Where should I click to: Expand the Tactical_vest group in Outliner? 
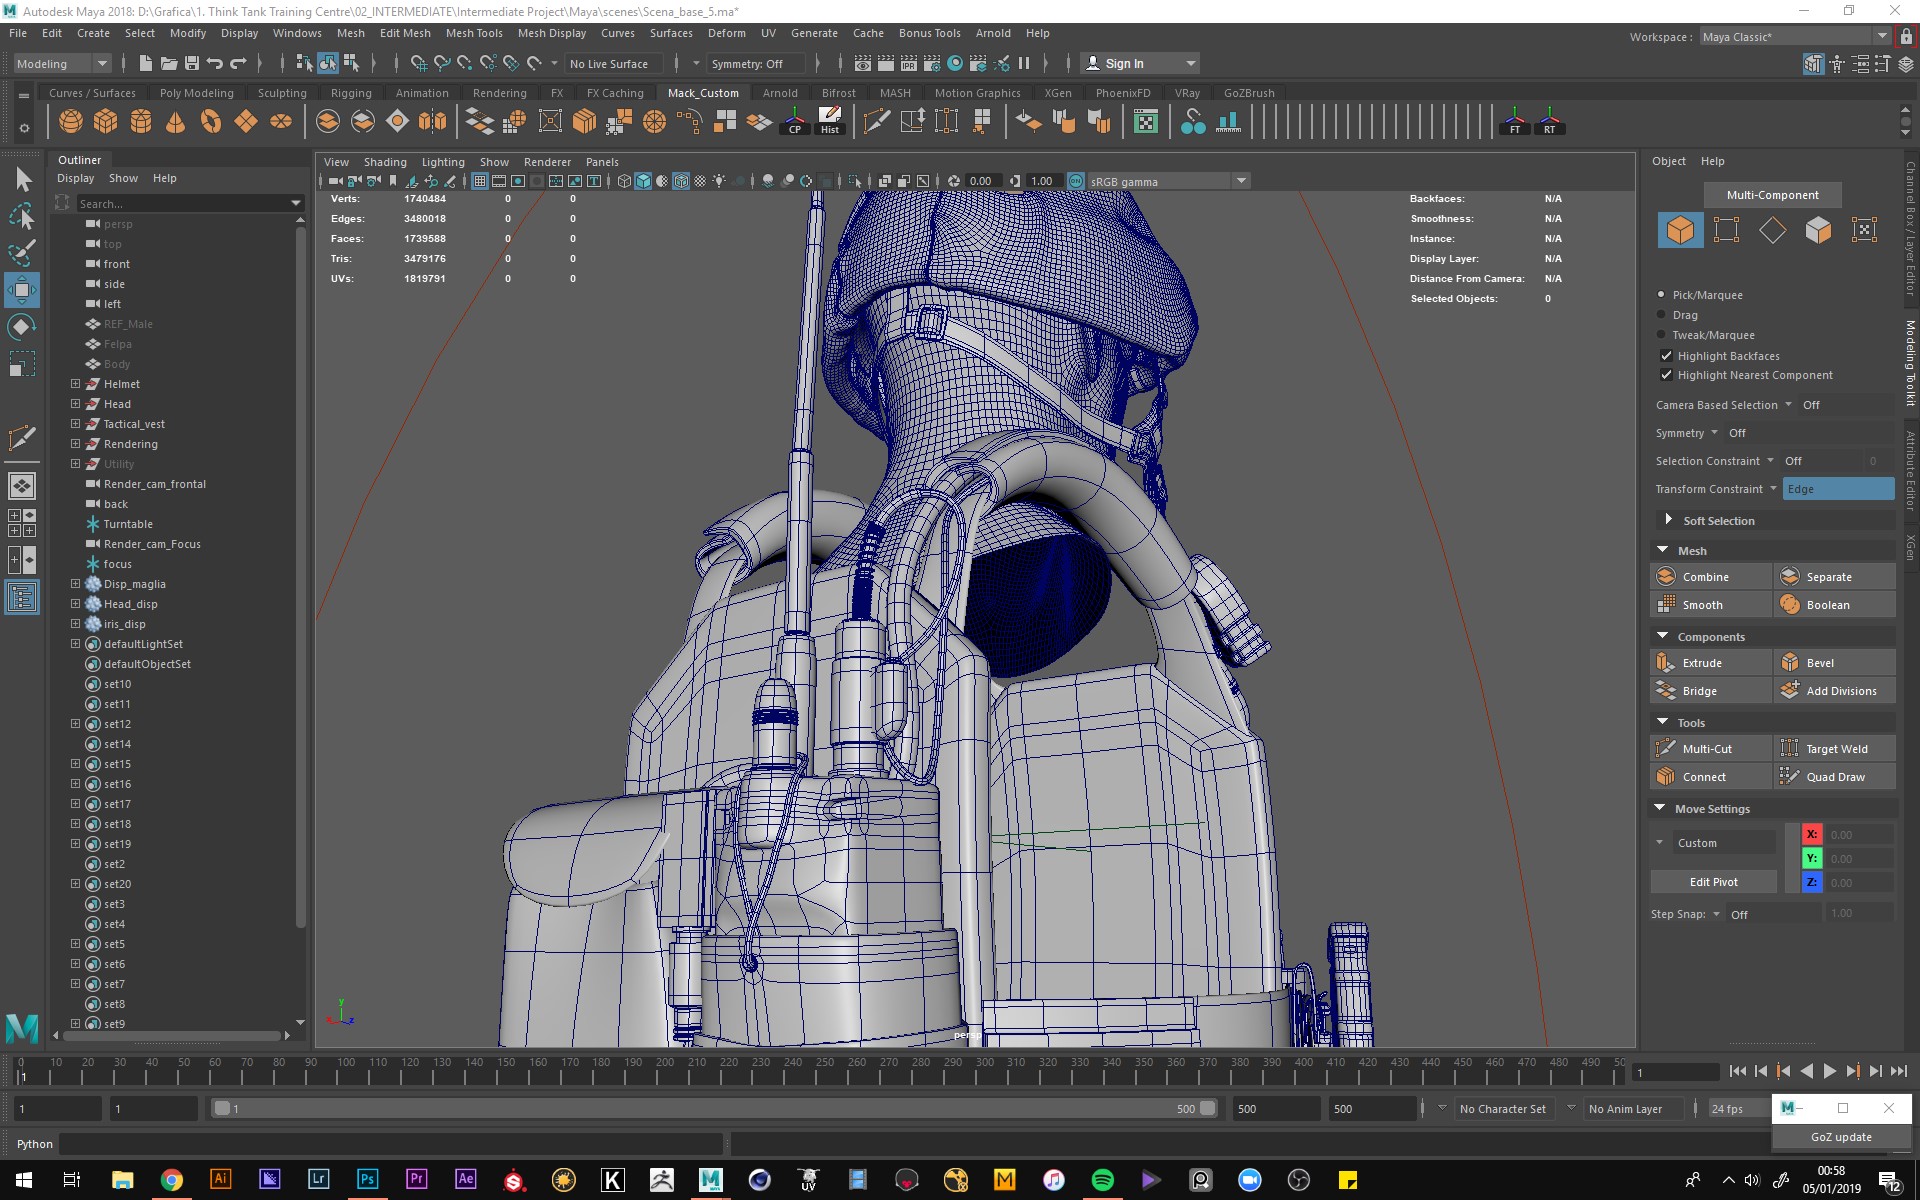click(x=75, y=424)
